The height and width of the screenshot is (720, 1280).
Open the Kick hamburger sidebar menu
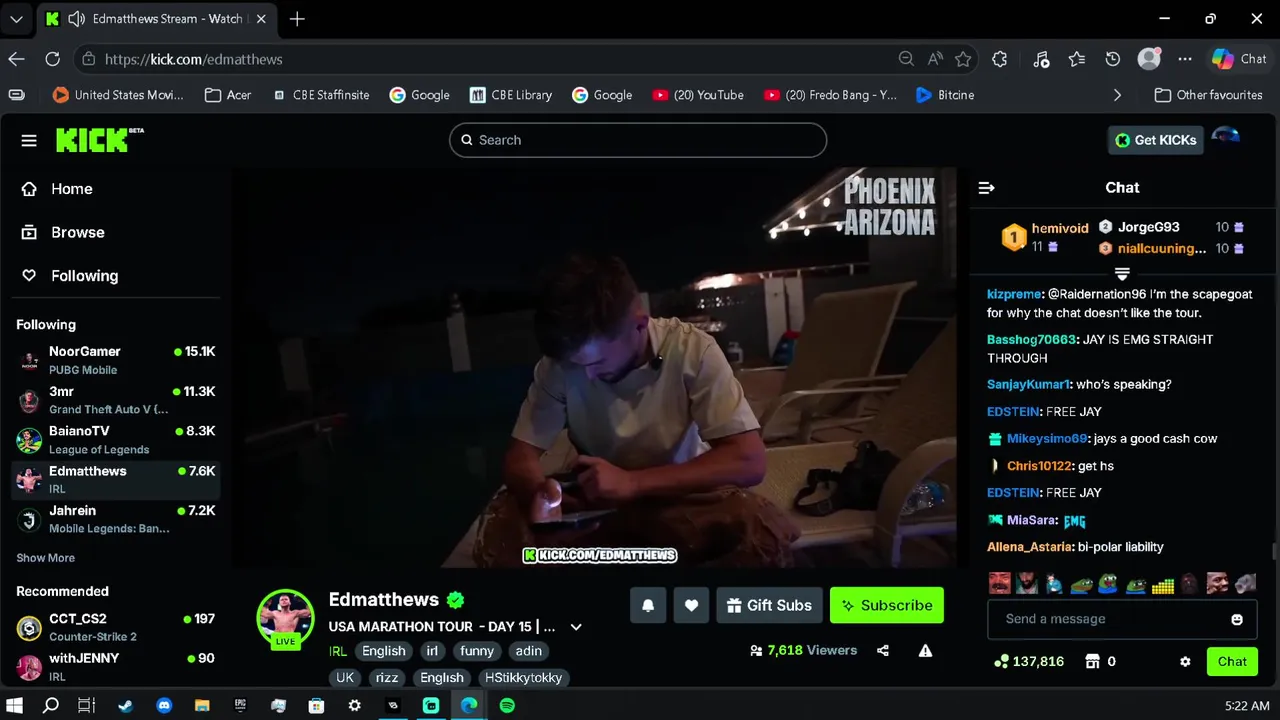(x=29, y=140)
